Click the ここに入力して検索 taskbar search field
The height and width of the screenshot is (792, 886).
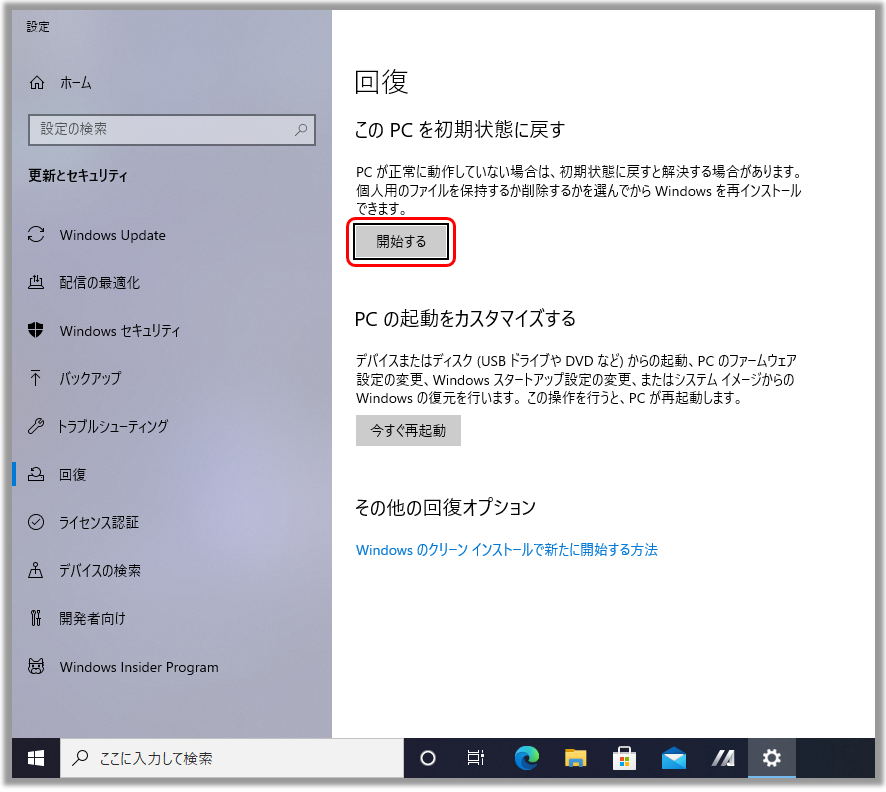[232, 758]
